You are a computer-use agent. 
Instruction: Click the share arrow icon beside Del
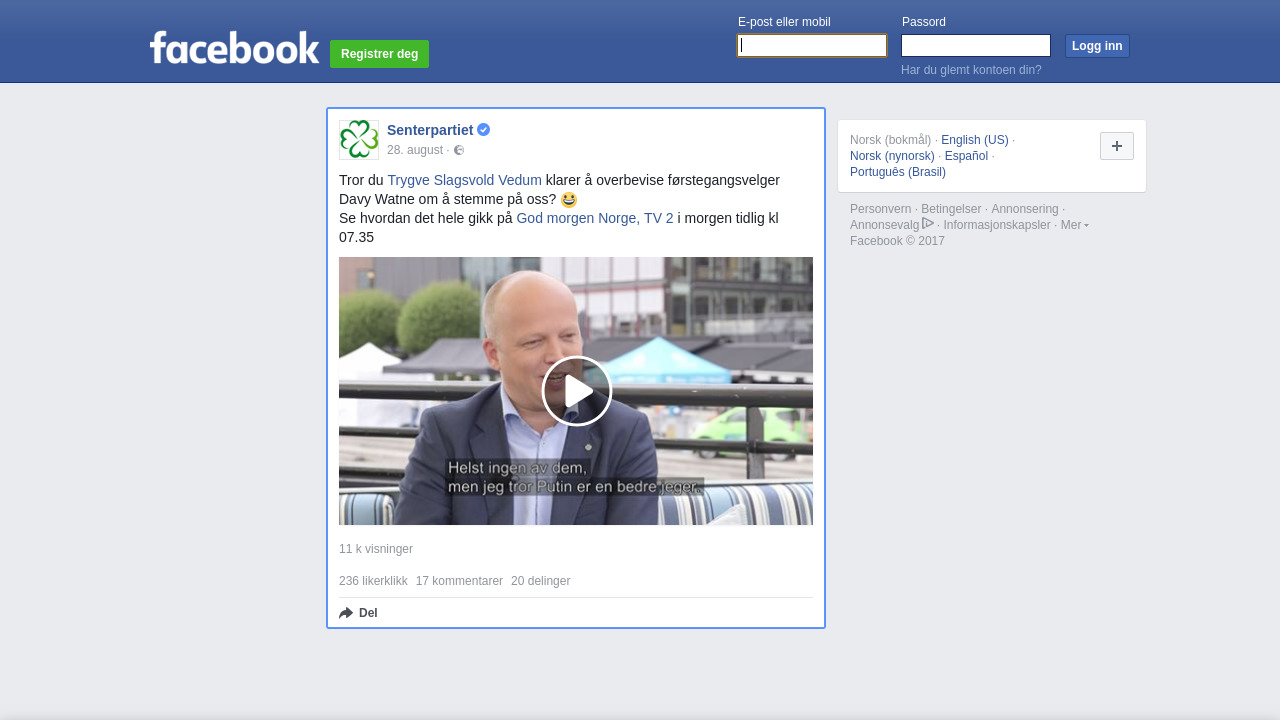[346, 613]
